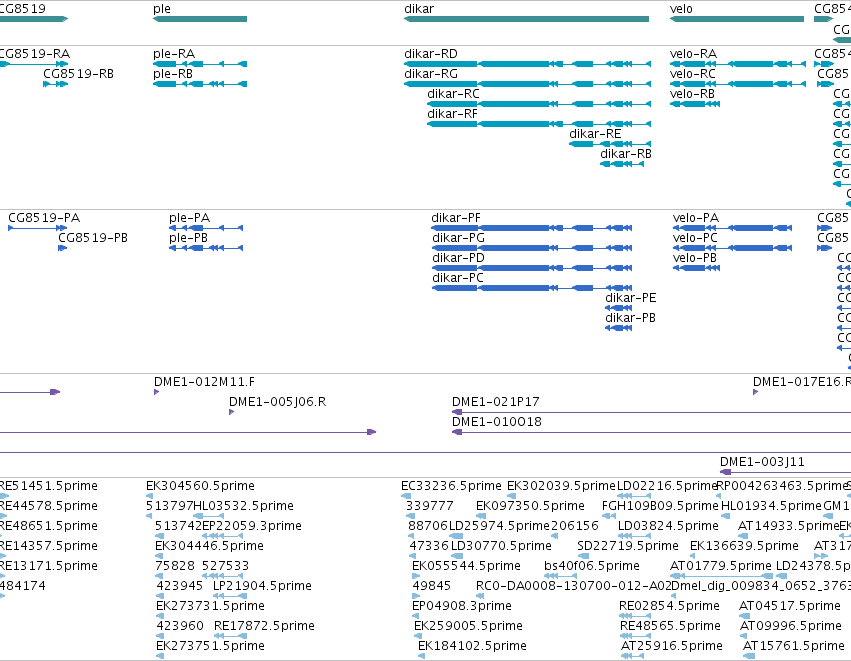Select the EC33236.5prime EST label
This screenshot has width=851, height=661.
(451, 486)
